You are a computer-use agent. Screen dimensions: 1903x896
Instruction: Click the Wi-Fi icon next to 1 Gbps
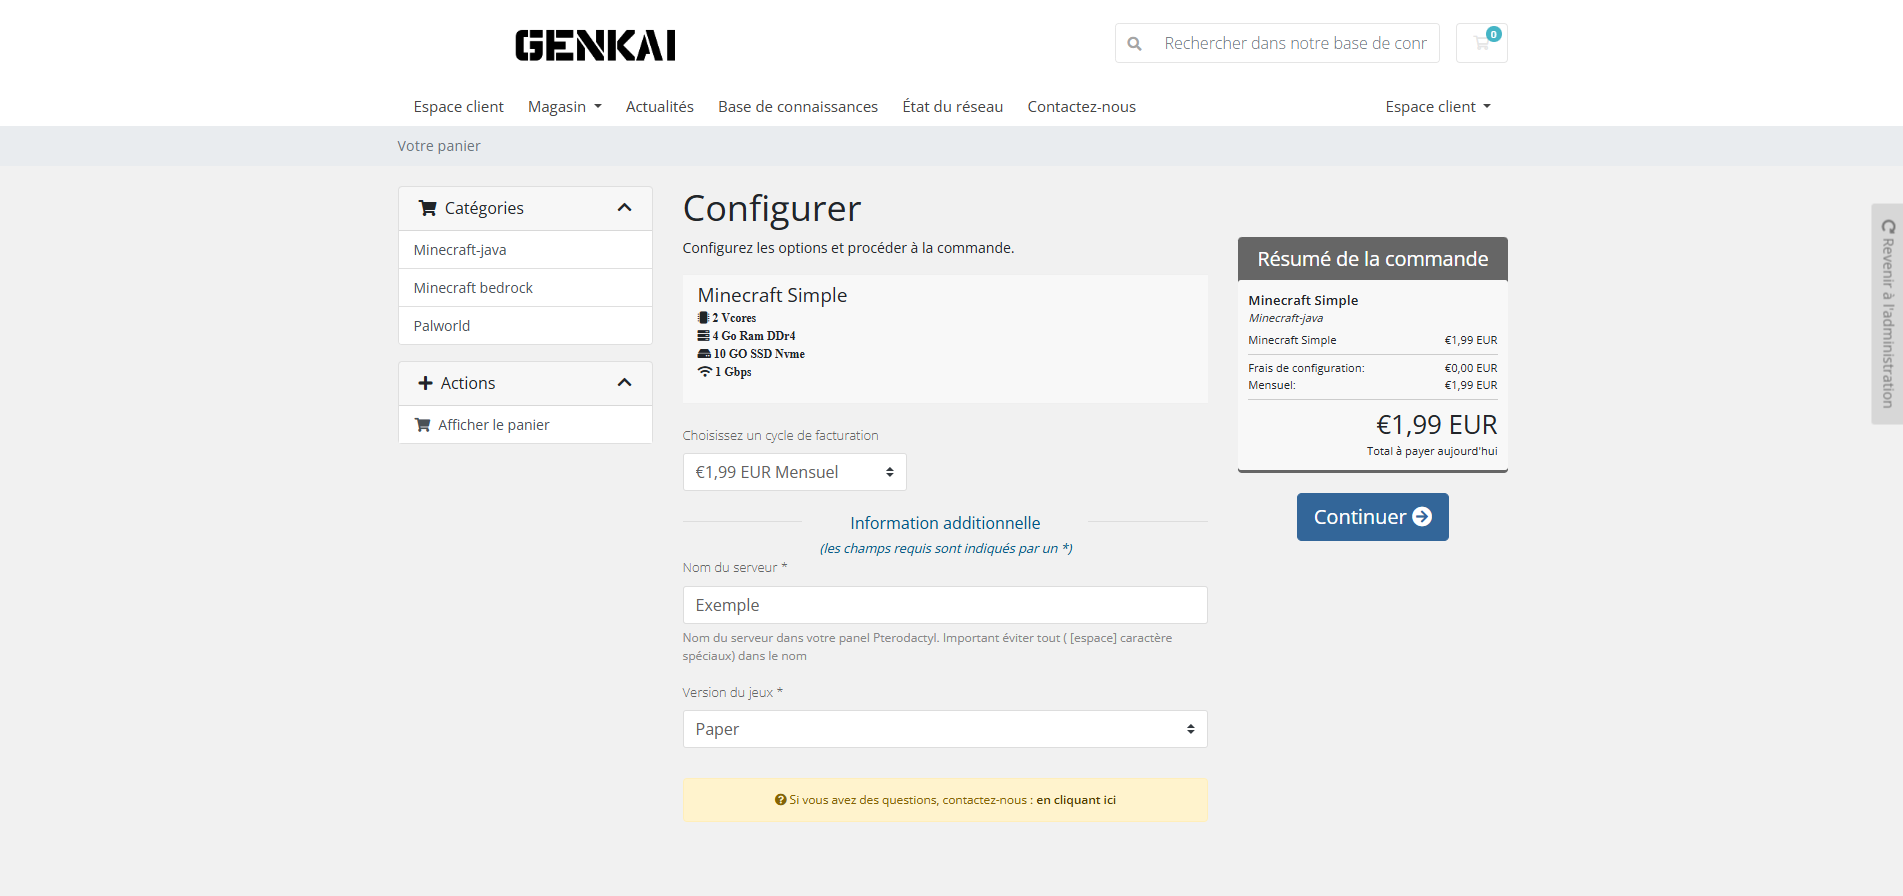705,372
